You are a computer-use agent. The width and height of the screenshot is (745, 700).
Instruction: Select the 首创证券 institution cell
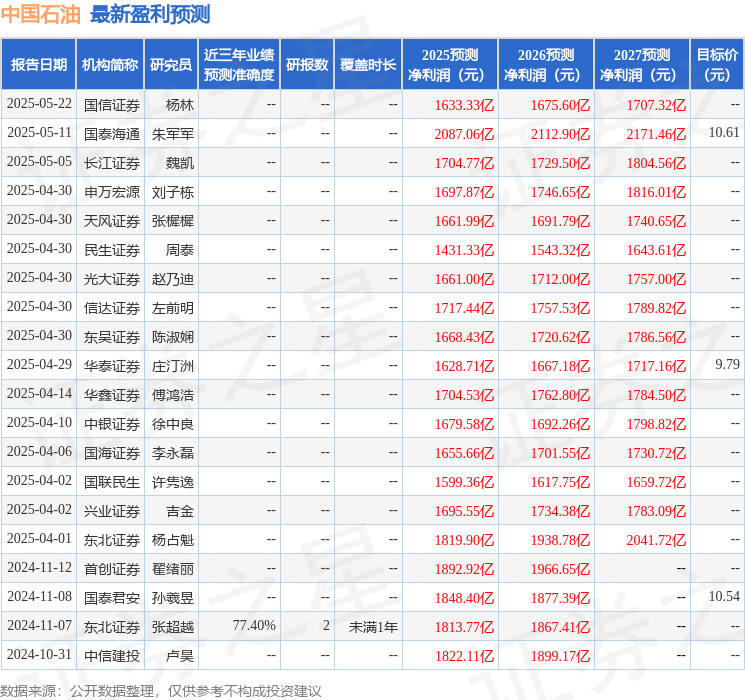tap(112, 569)
